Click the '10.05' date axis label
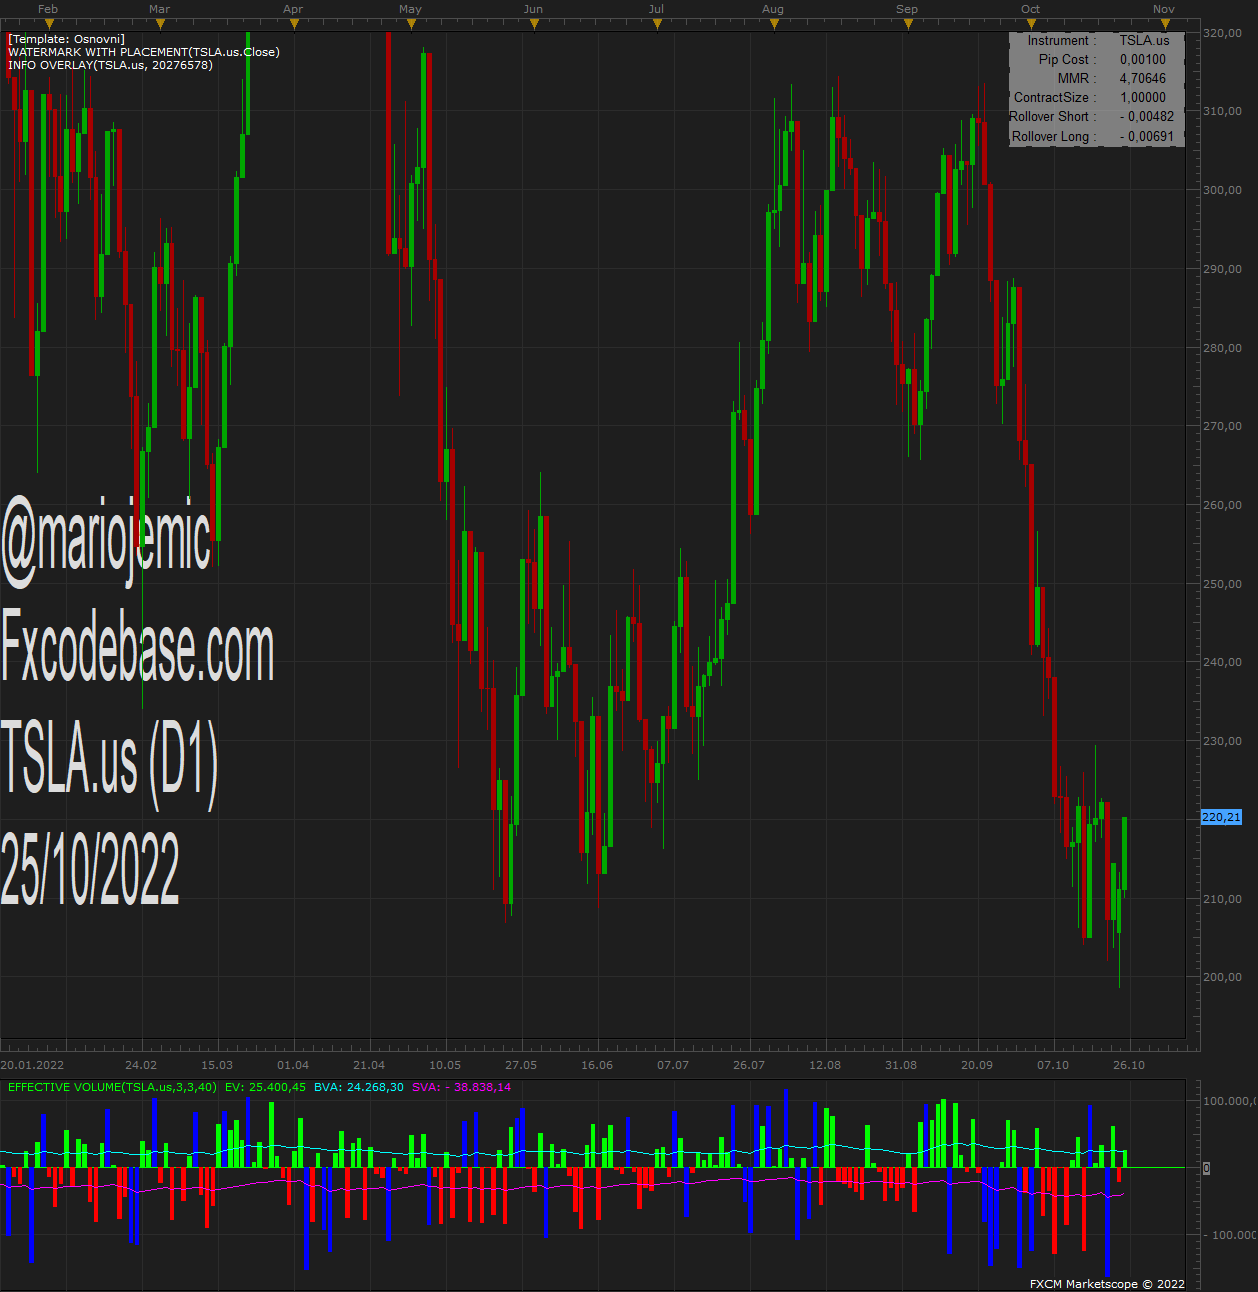 point(445,1065)
